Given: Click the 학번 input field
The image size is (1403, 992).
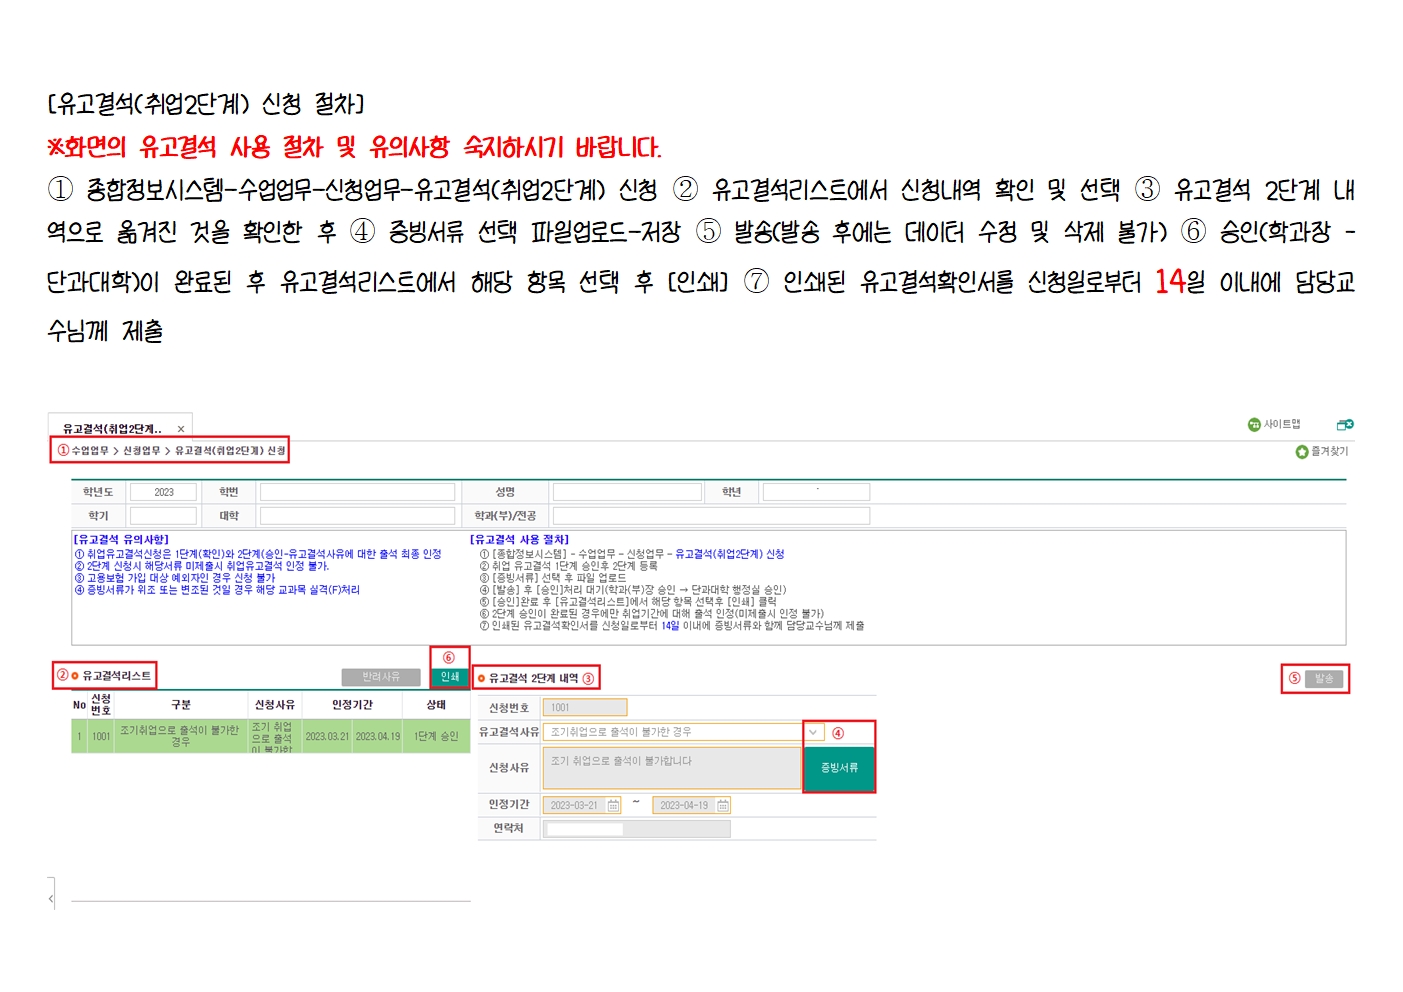Looking at the screenshot, I should 357,492.
